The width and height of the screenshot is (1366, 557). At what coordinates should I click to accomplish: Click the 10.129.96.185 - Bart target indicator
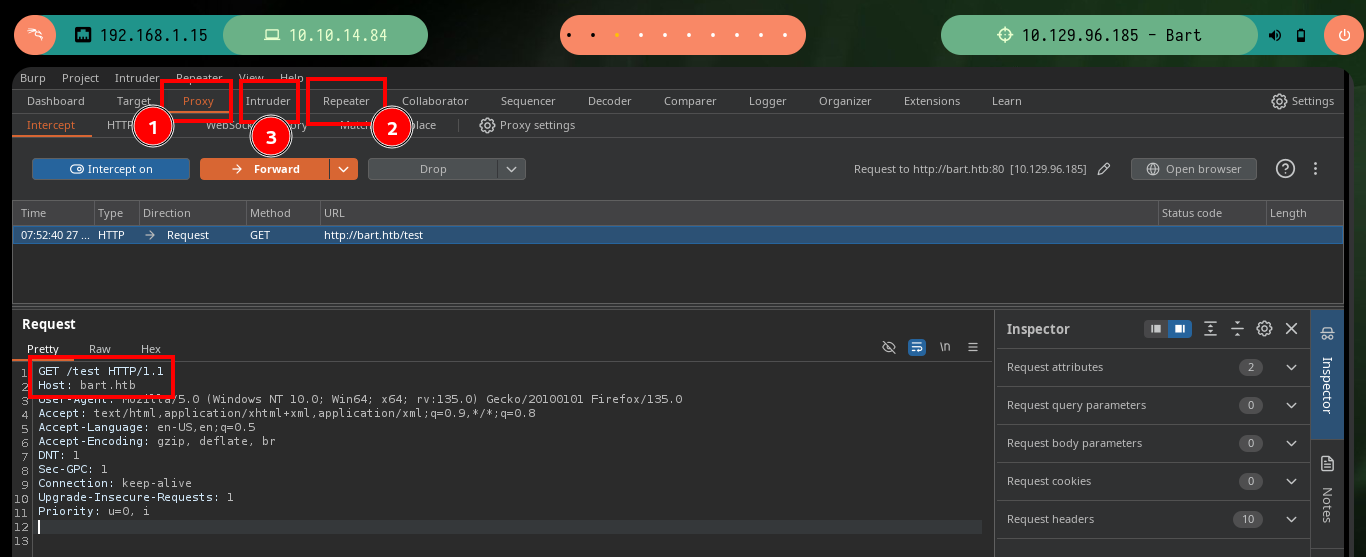tap(1099, 35)
